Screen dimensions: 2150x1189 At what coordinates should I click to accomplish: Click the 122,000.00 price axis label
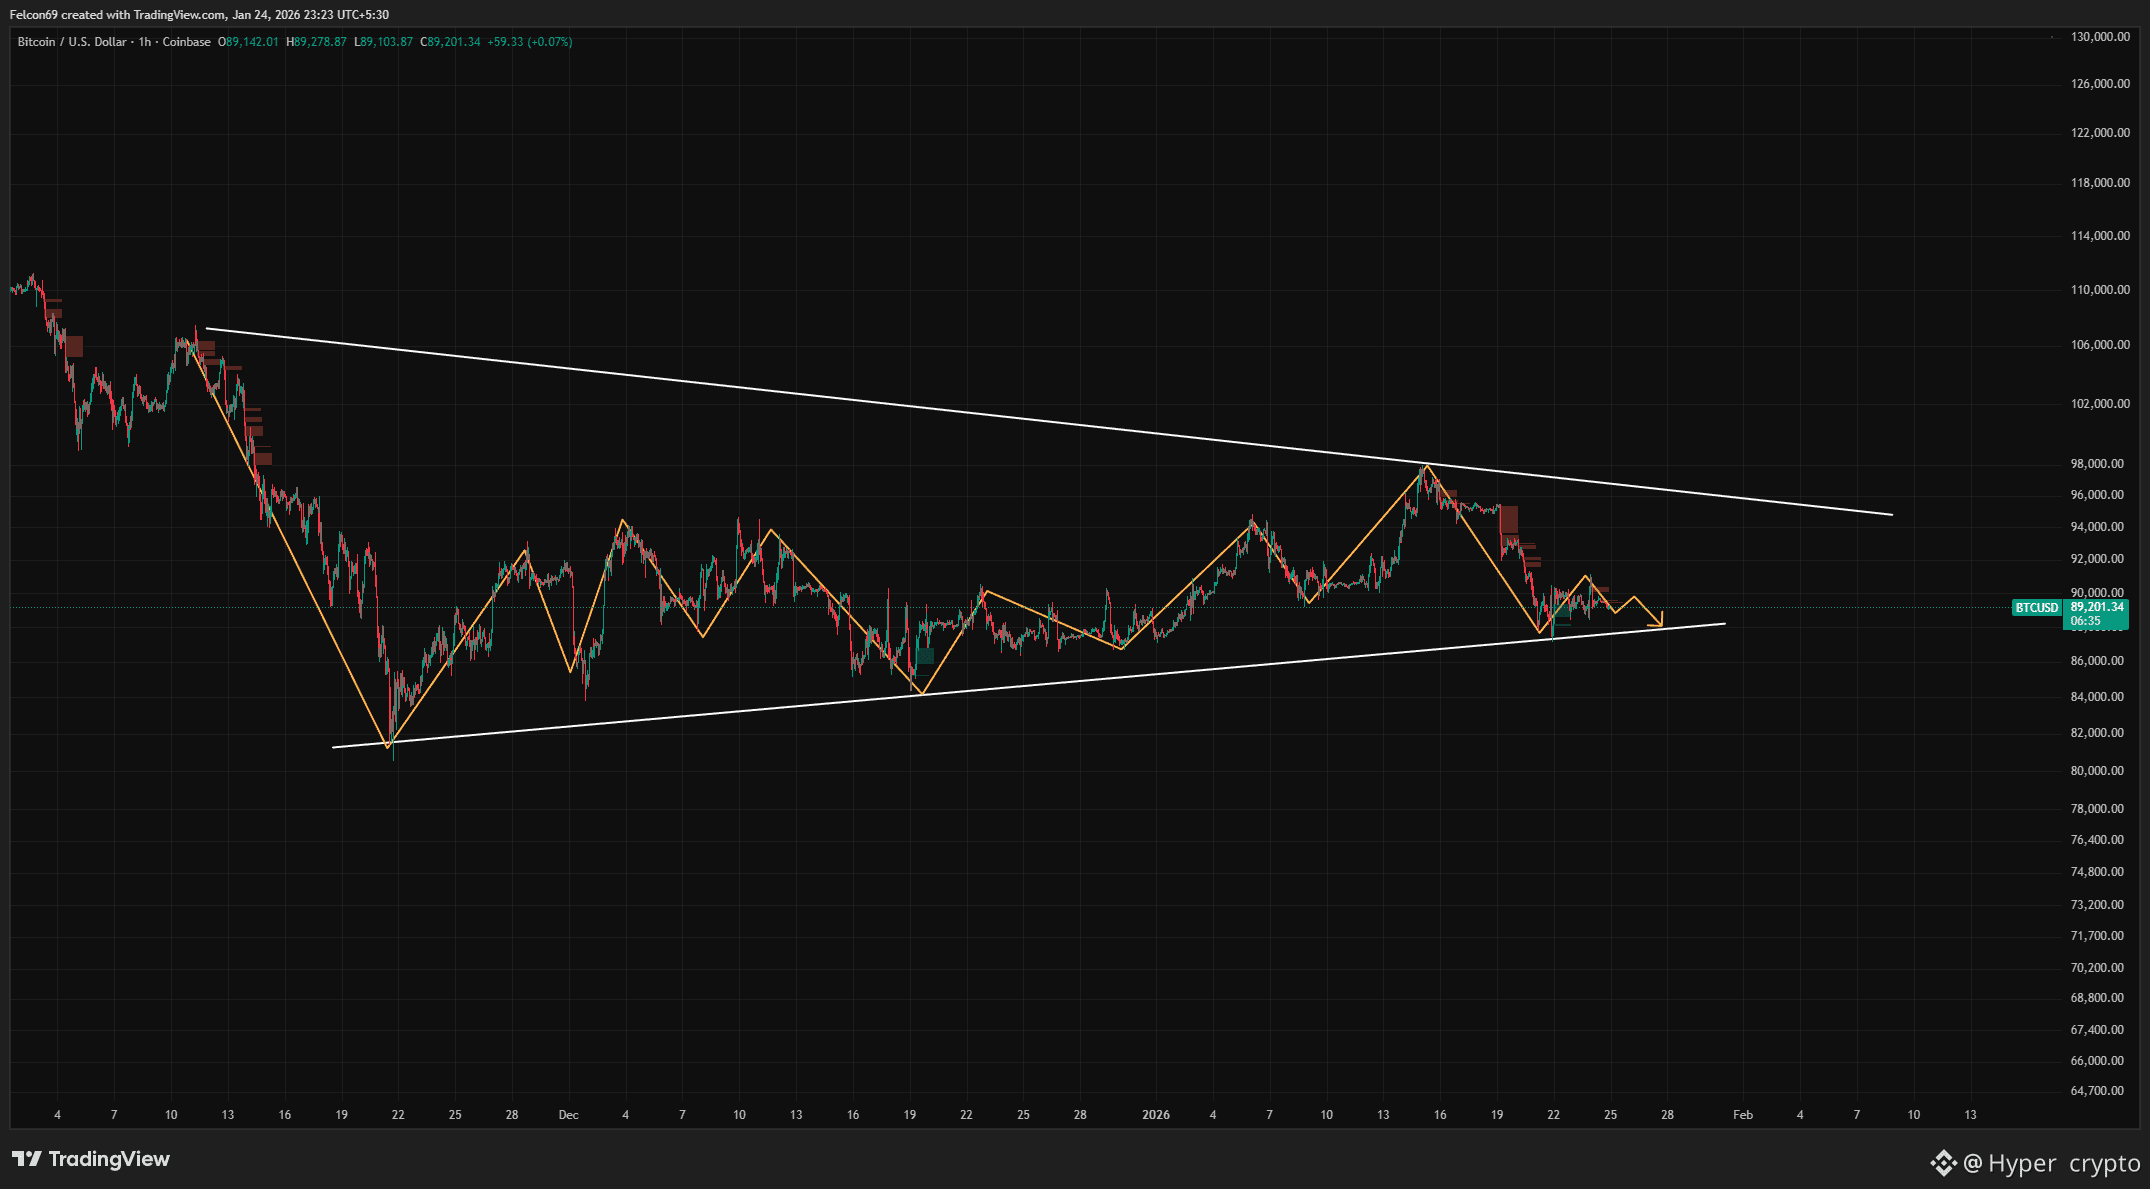tap(2100, 133)
